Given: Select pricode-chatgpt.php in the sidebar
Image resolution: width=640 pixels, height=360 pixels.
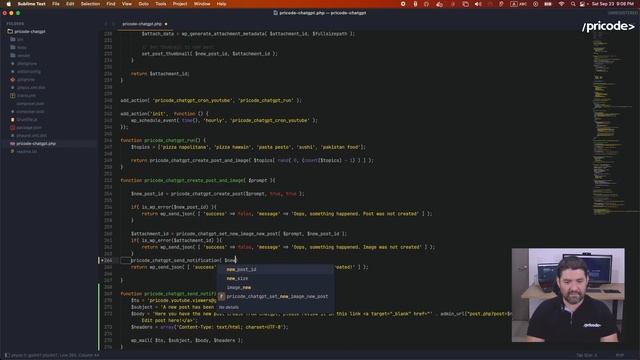Looking at the screenshot, I should pos(36,144).
